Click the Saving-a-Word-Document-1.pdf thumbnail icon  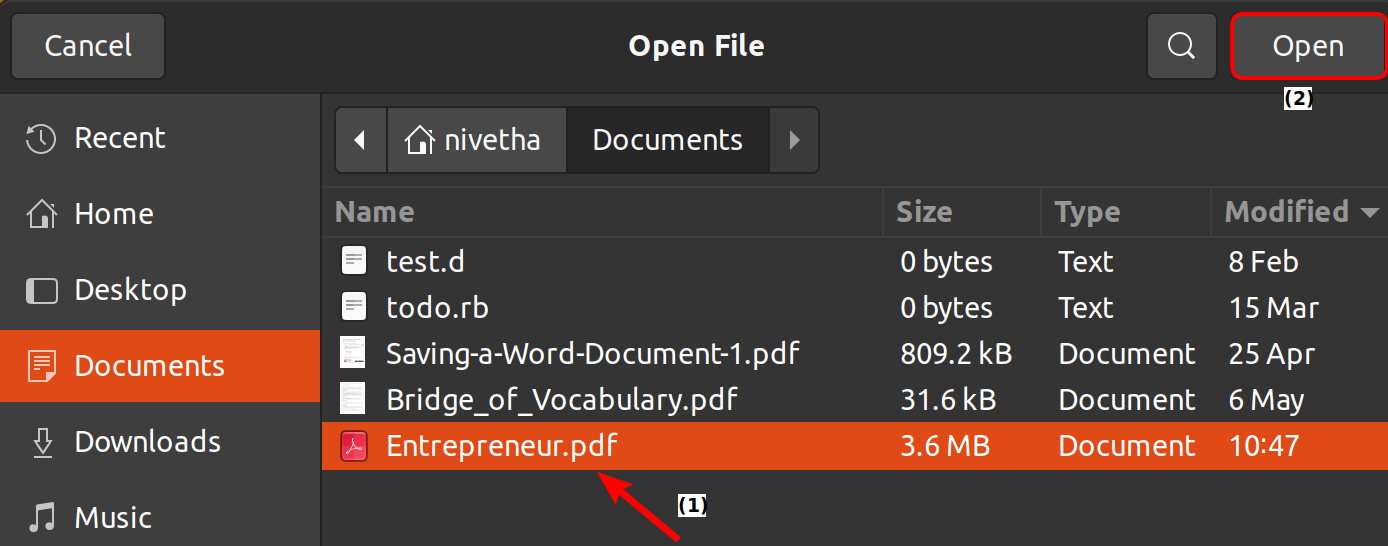(354, 354)
